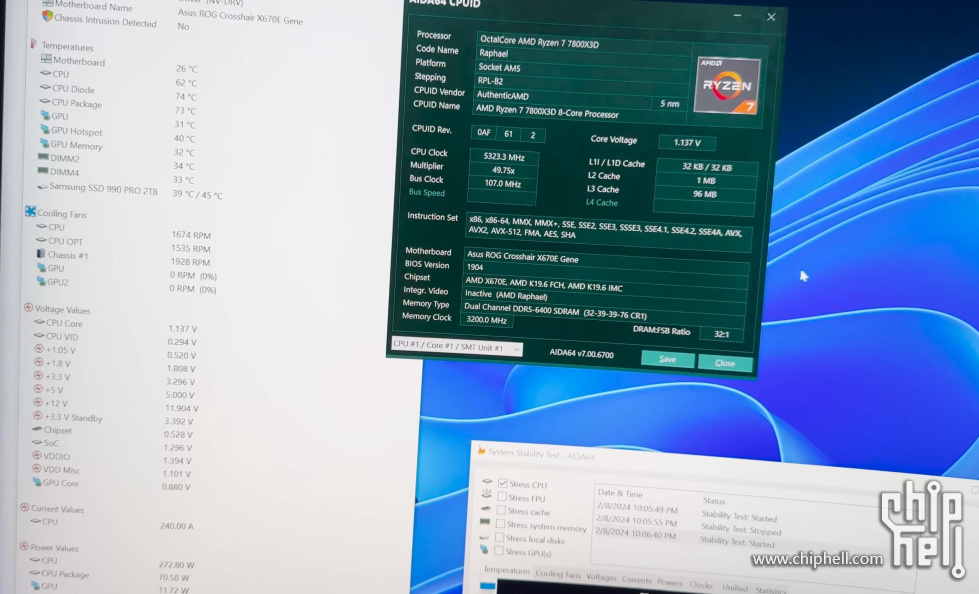
Task: Click the Voltage Values section icon
Action: coord(28,307)
